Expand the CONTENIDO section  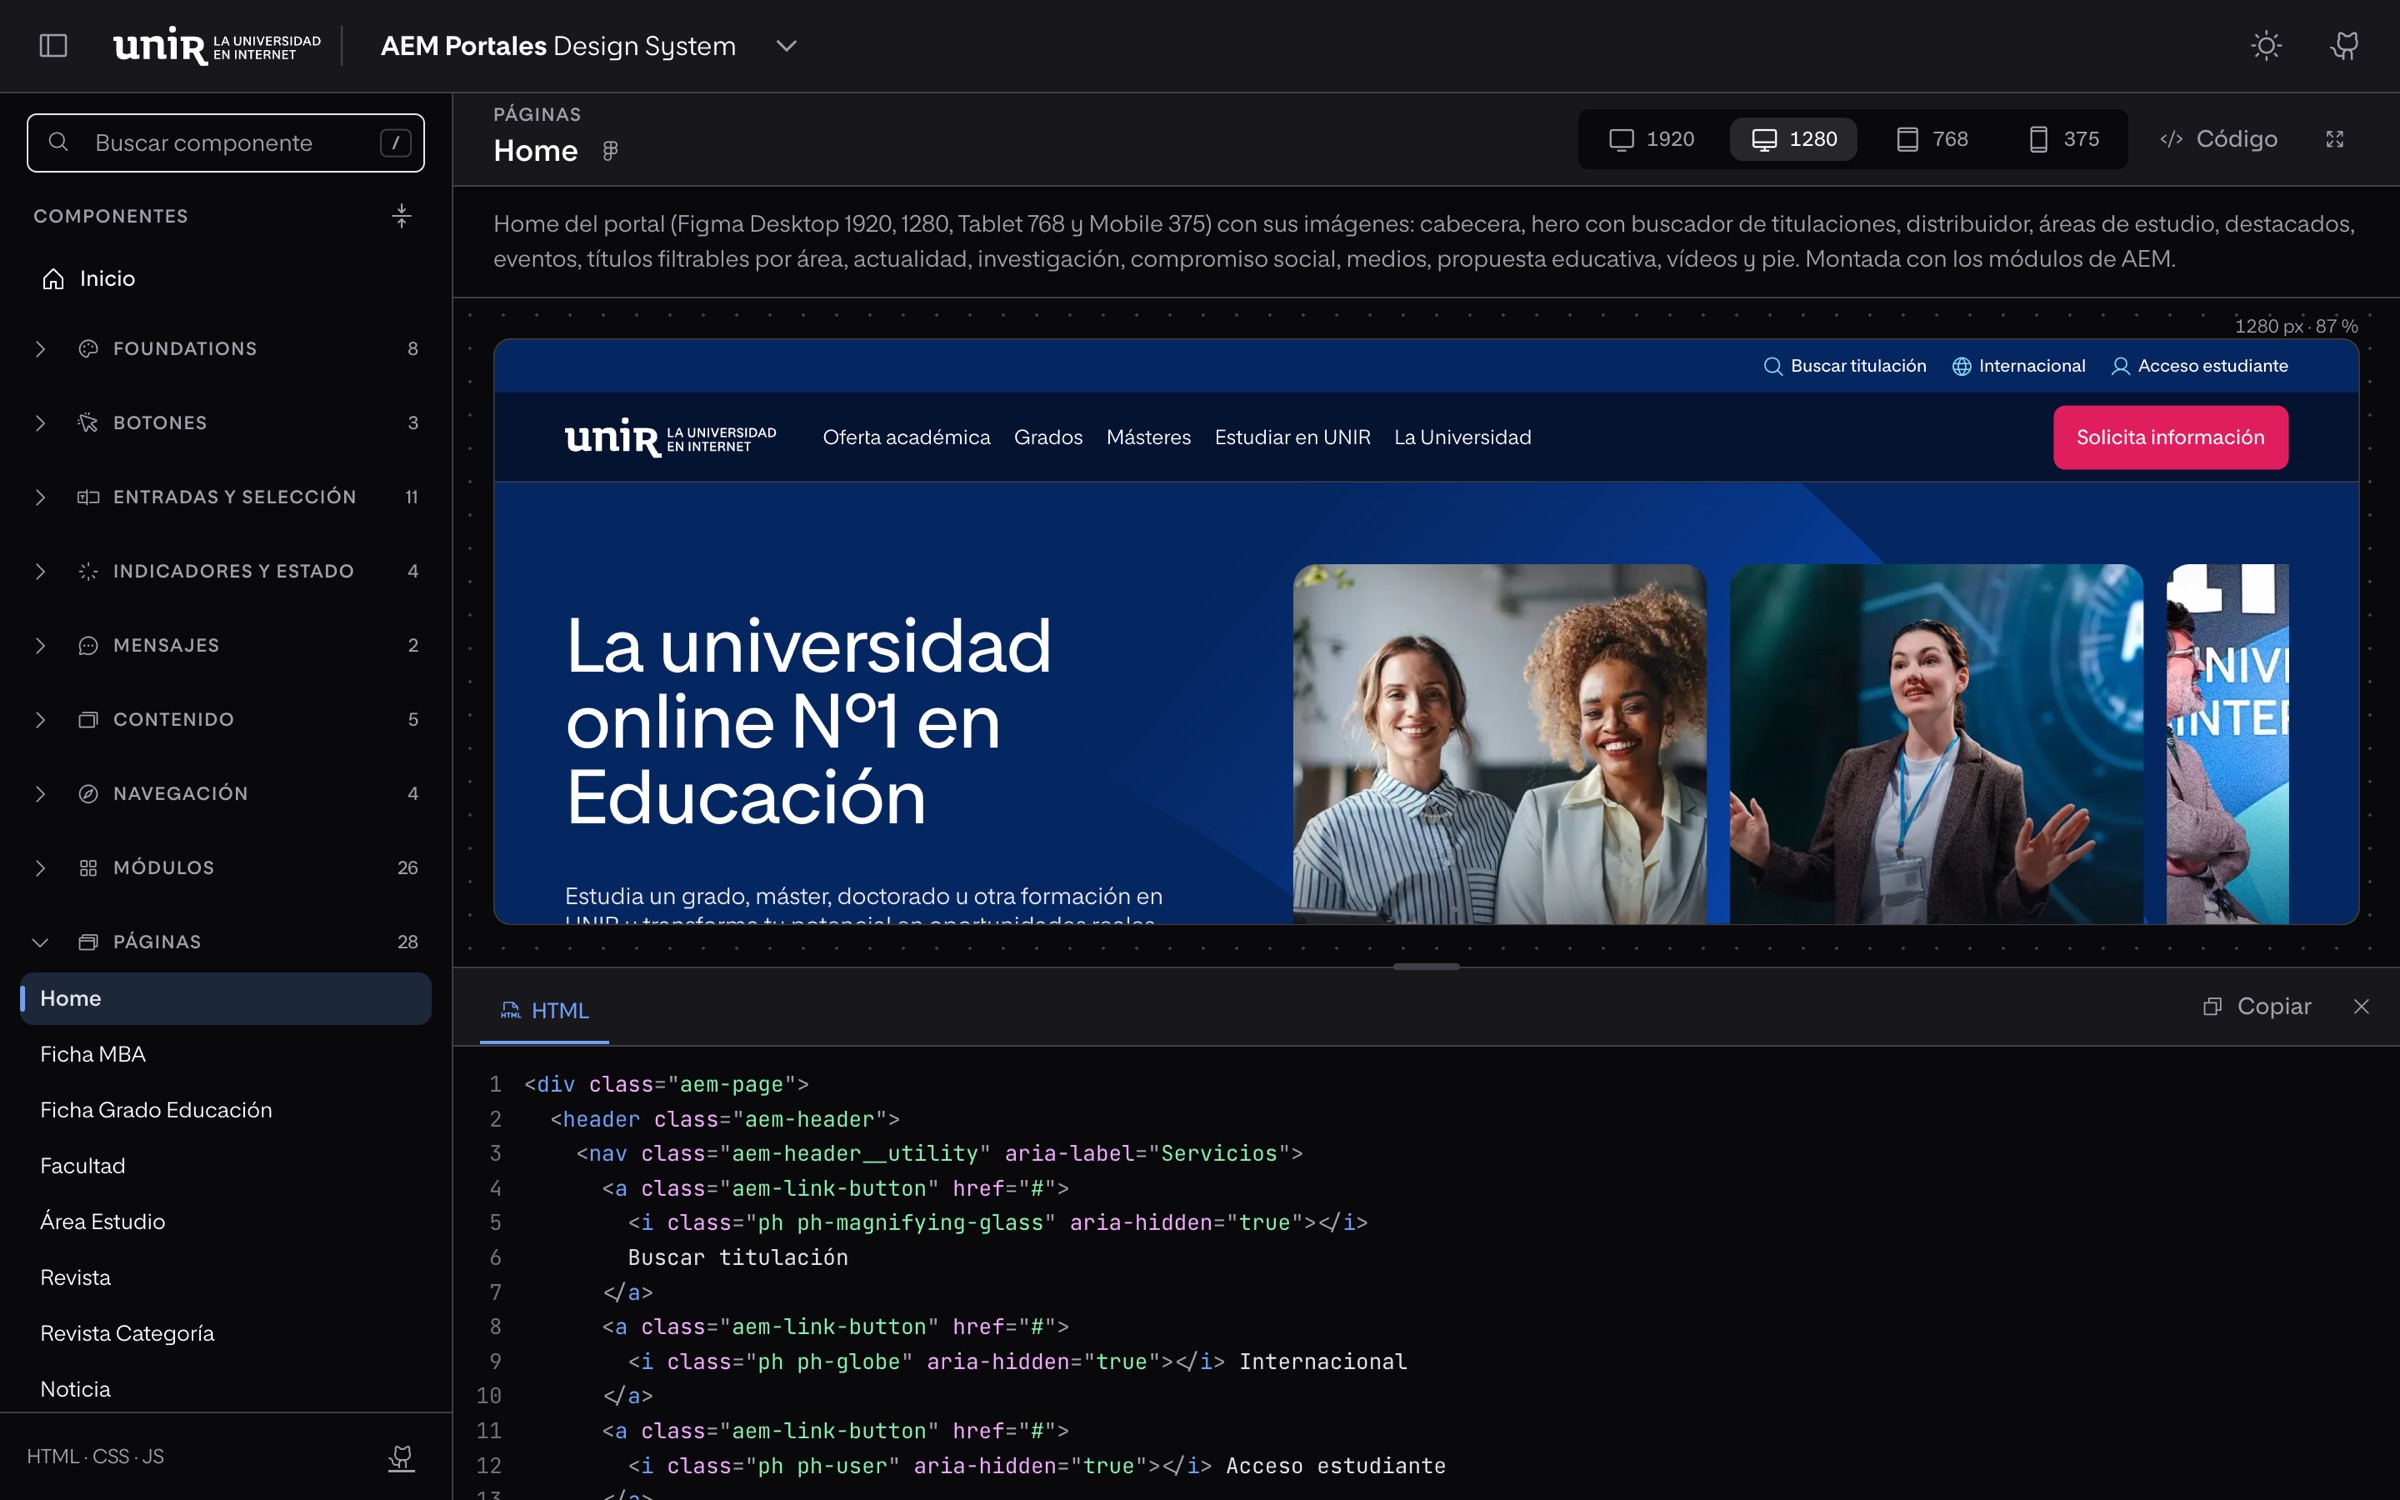[226, 719]
